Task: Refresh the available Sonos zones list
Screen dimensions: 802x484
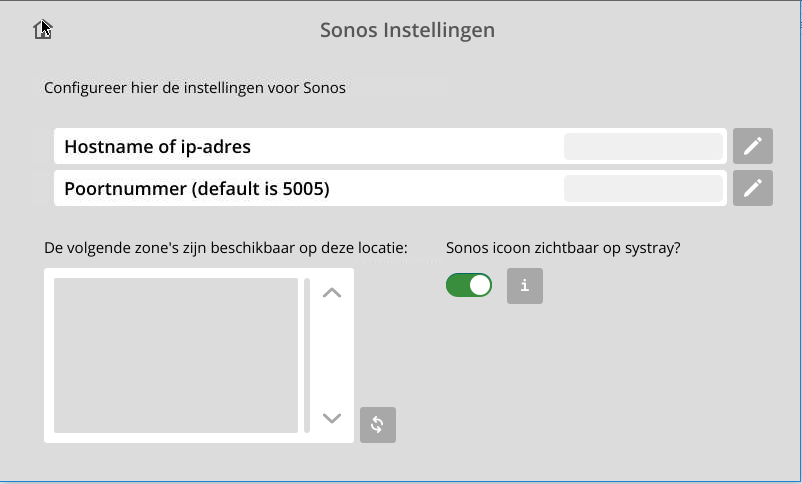Action: click(x=377, y=425)
